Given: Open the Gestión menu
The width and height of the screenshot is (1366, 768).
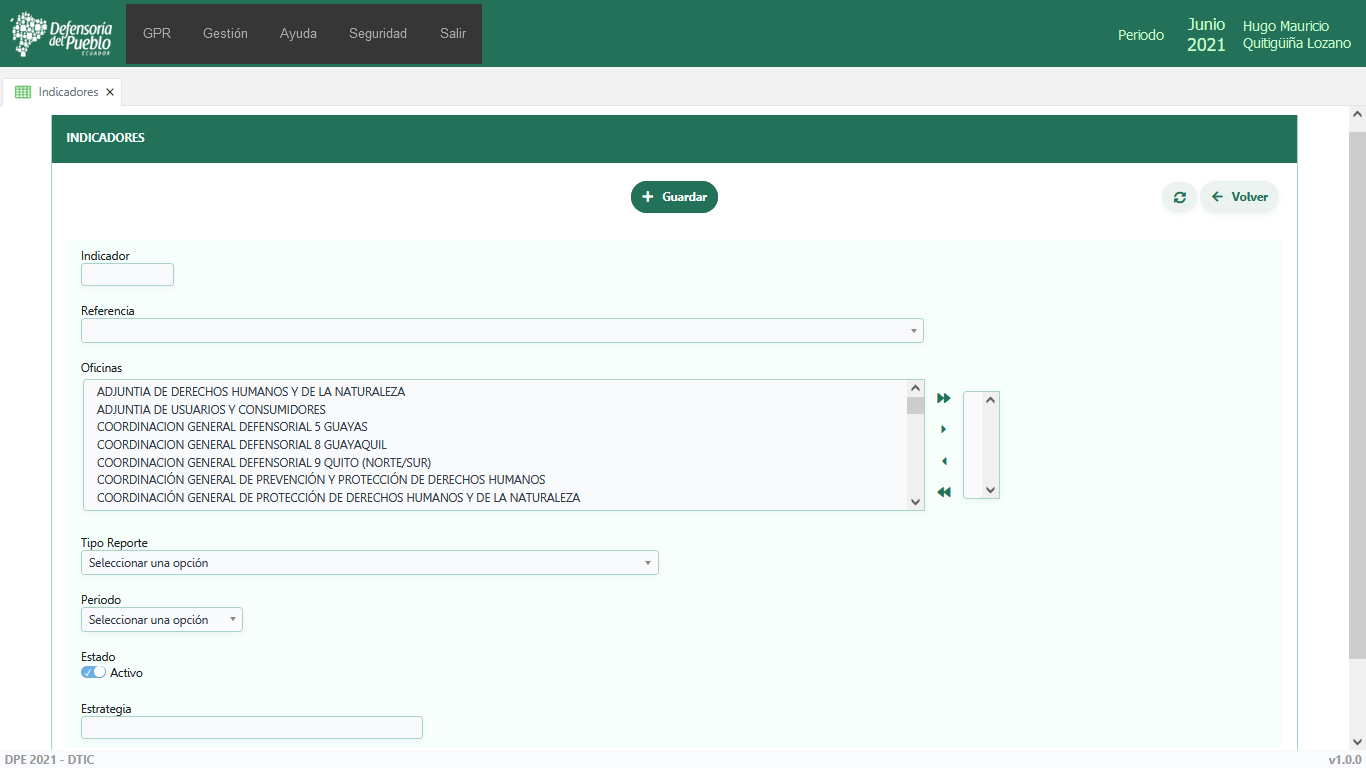Looking at the screenshot, I should (225, 33).
